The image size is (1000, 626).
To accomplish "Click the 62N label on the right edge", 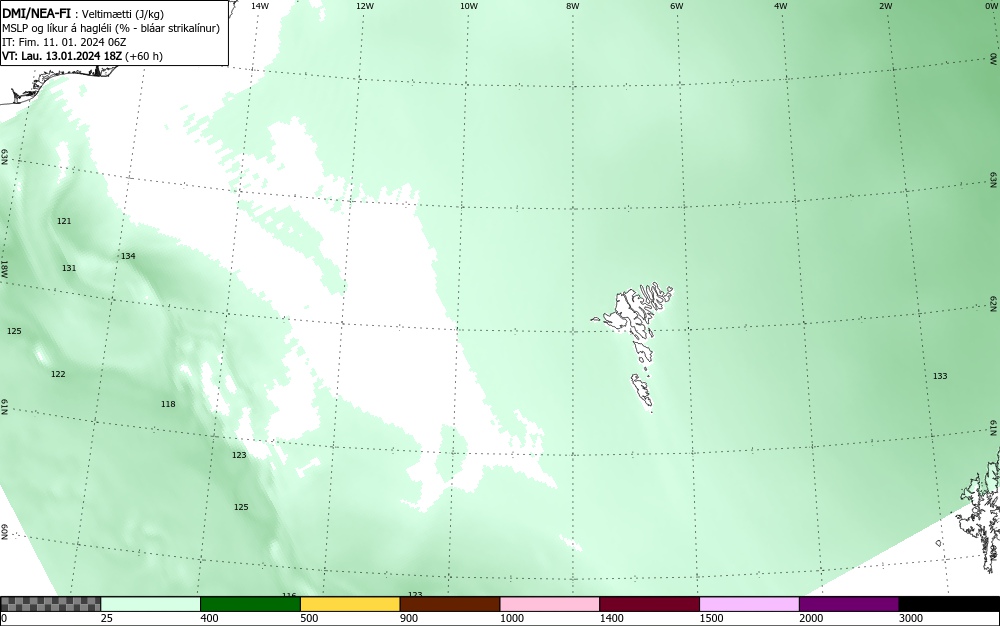I will click(994, 303).
